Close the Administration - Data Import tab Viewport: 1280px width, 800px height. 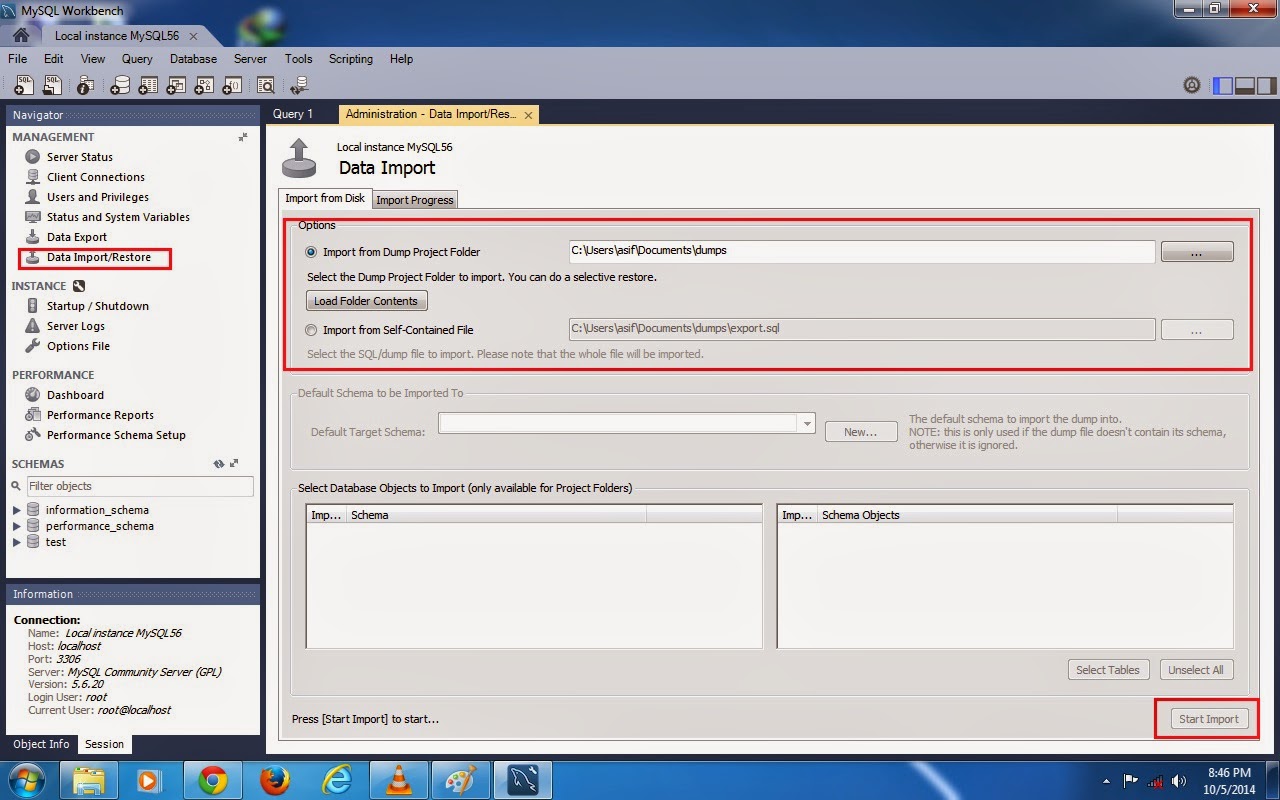(x=528, y=115)
